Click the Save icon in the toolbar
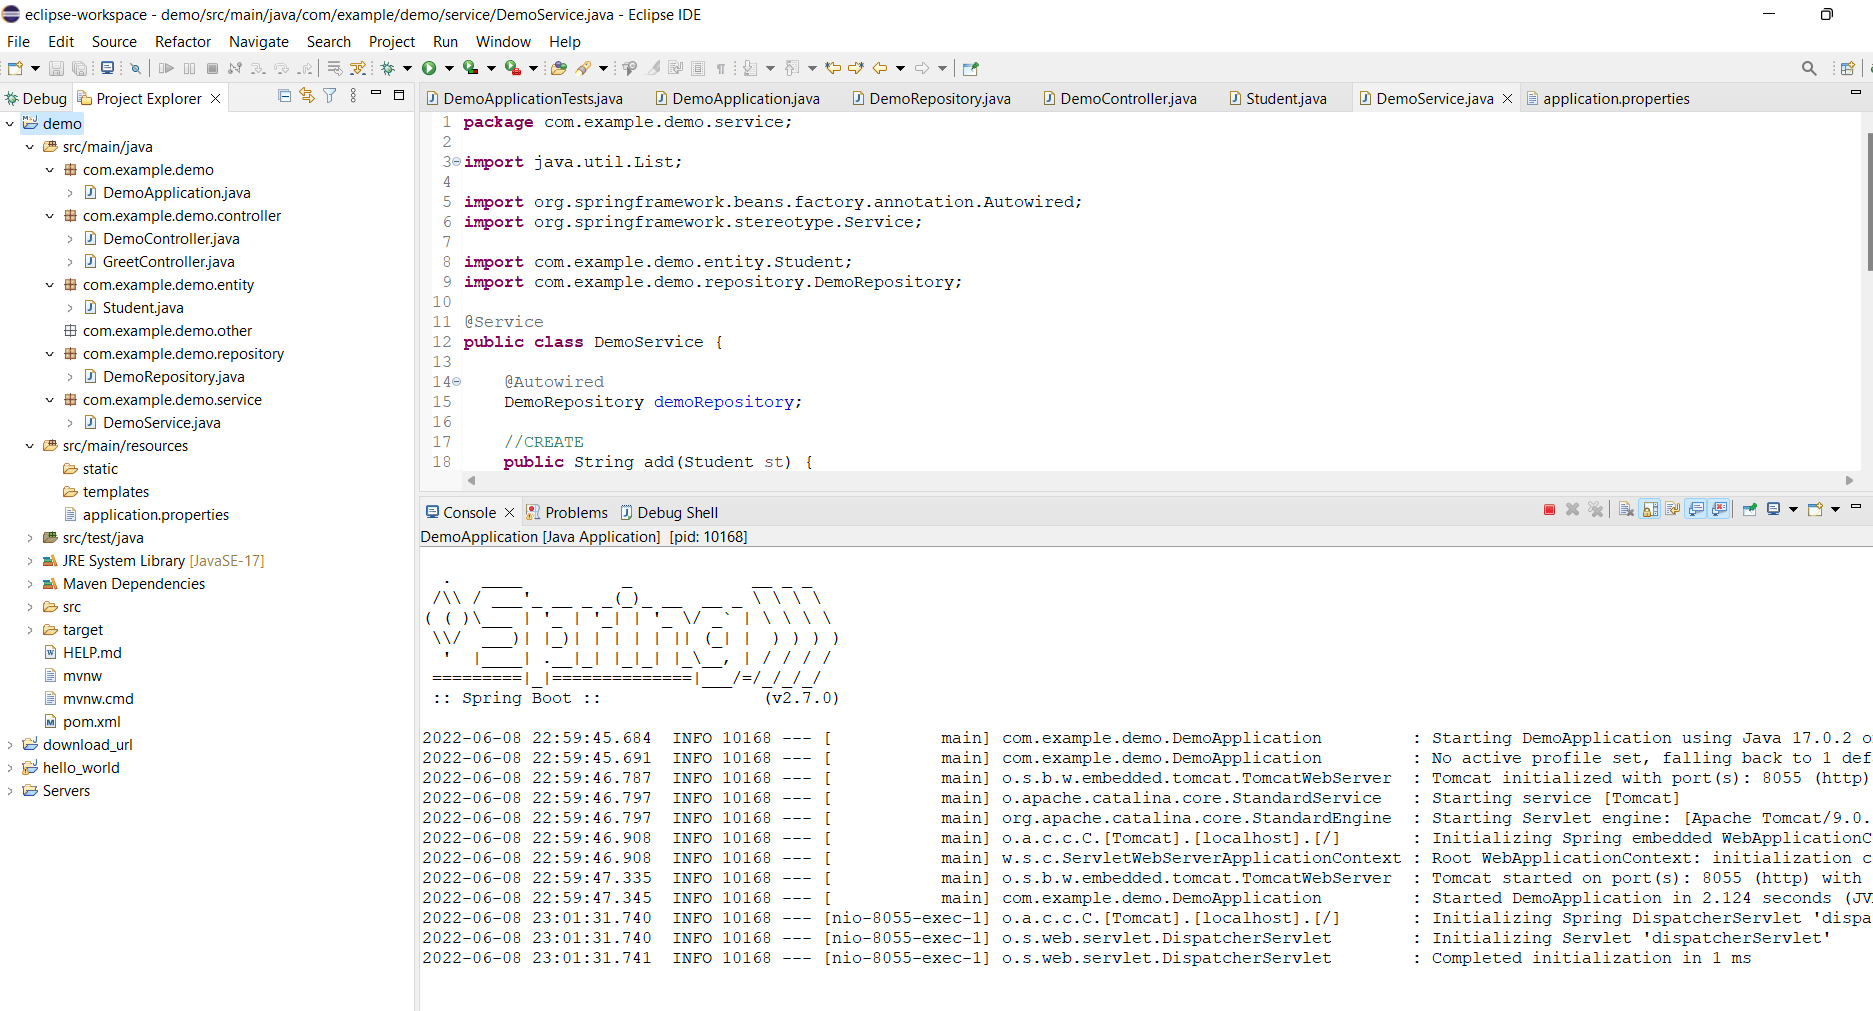This screenshot has height=1011, width=1873. (x=56, y=68)
